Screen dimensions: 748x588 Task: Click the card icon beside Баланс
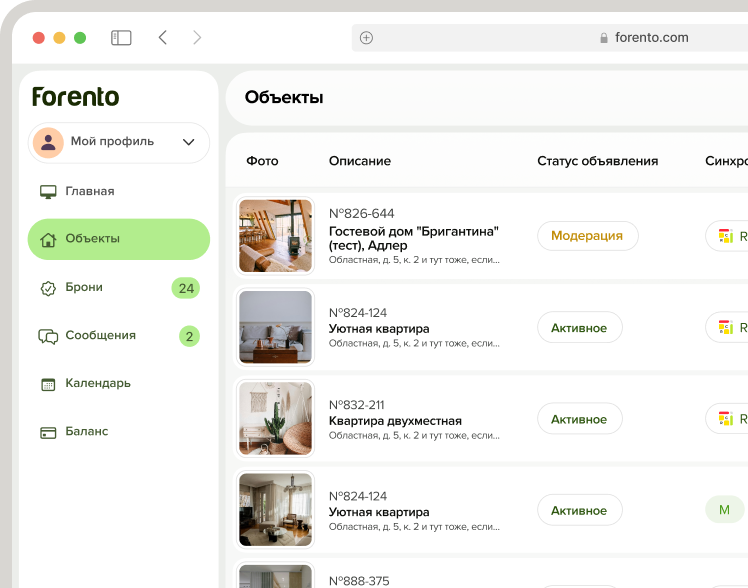pyautogui.click(x=48, y=433)
